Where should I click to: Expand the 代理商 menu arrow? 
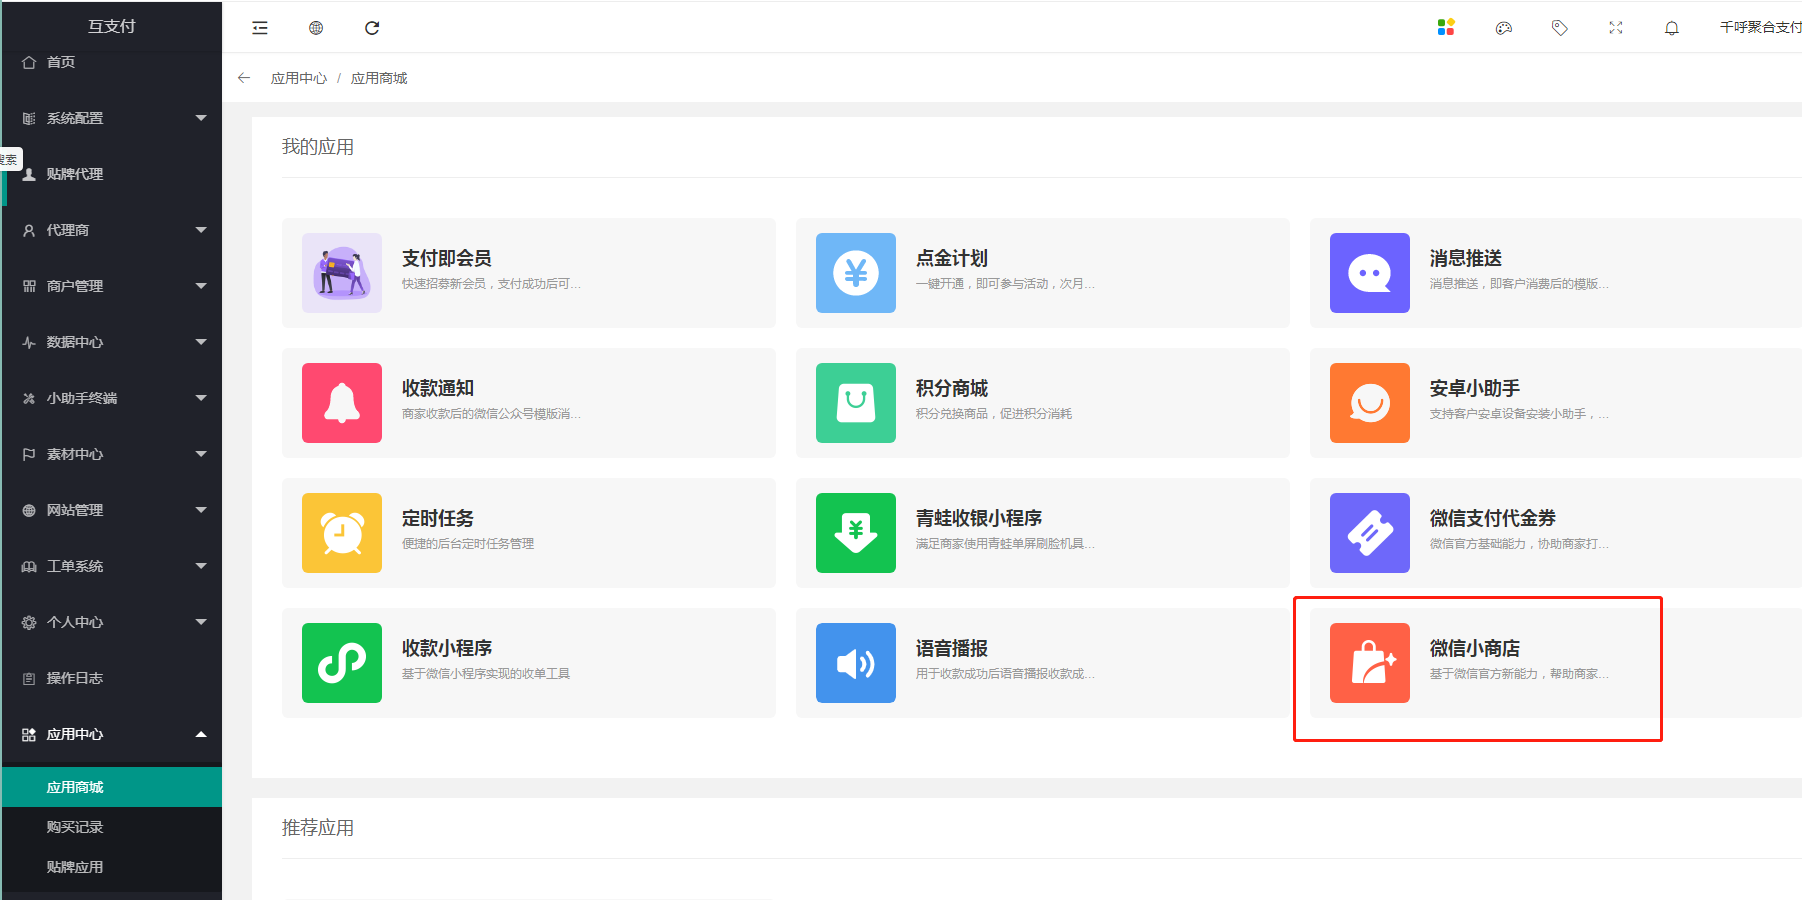point(201,230)
